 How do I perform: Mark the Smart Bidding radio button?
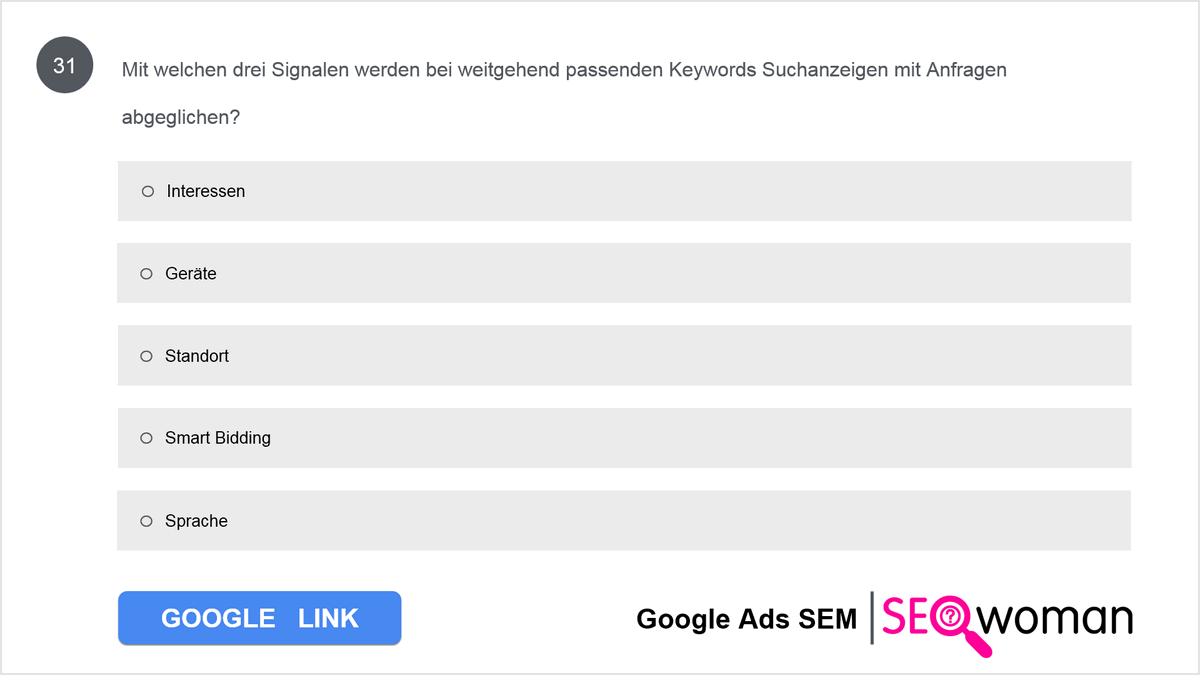click(147, 438)
